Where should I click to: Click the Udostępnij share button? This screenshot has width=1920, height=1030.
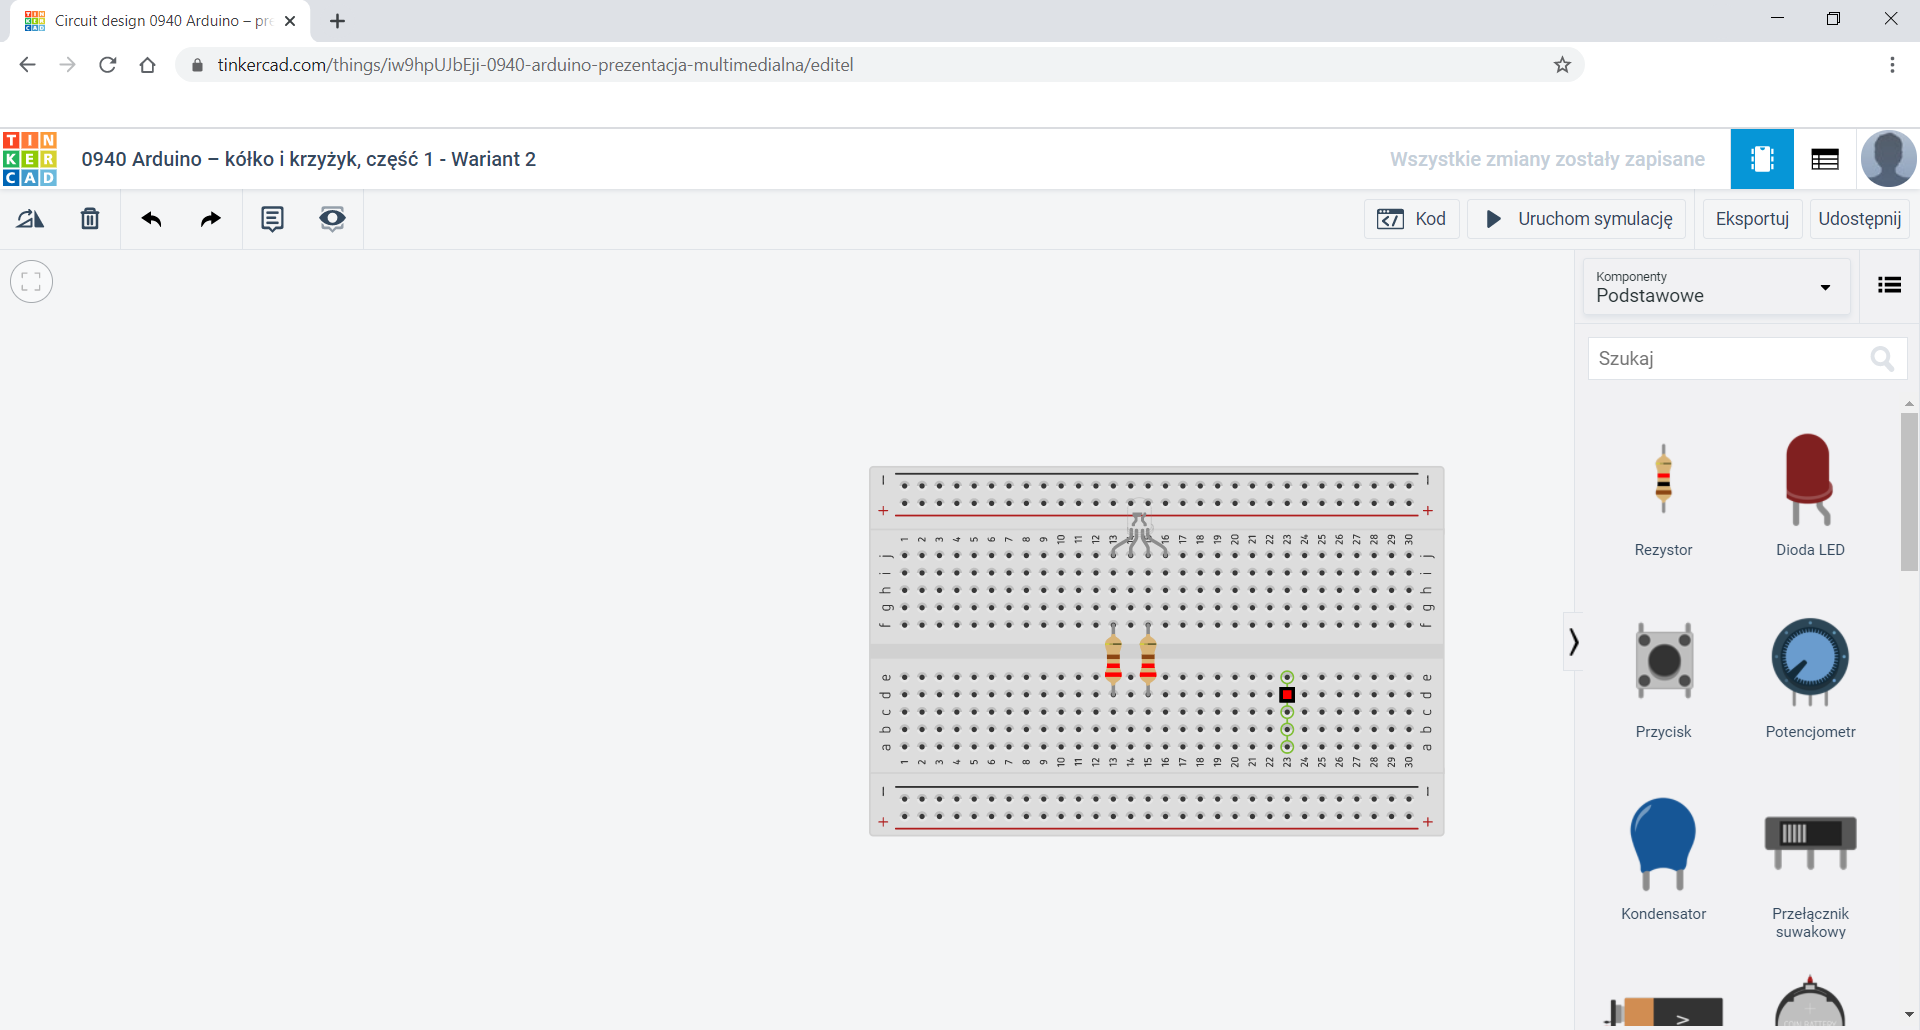1859,219
